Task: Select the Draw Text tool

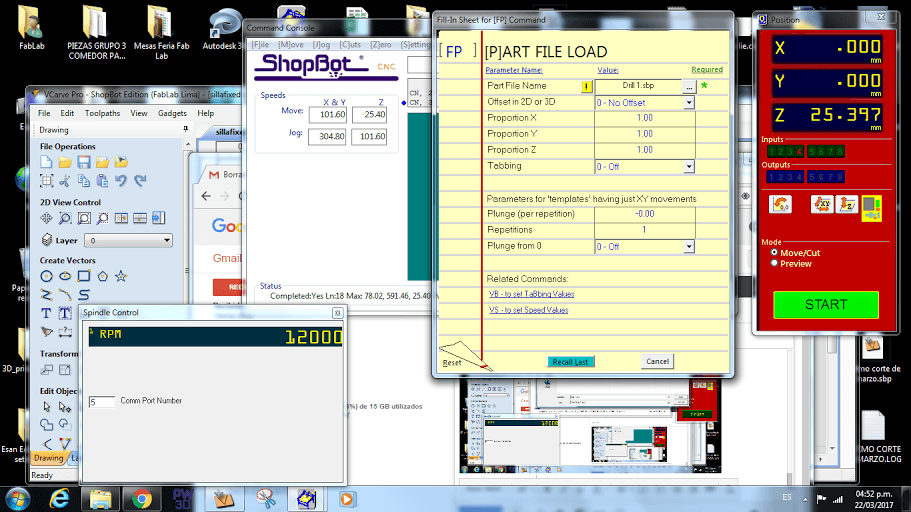Action: point(46,313)
